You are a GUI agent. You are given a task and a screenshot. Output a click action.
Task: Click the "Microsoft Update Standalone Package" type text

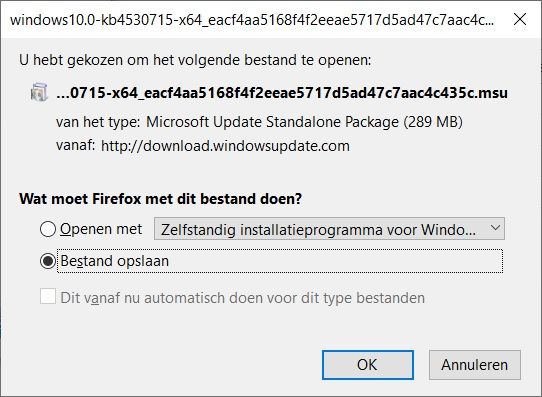point(304,122)
